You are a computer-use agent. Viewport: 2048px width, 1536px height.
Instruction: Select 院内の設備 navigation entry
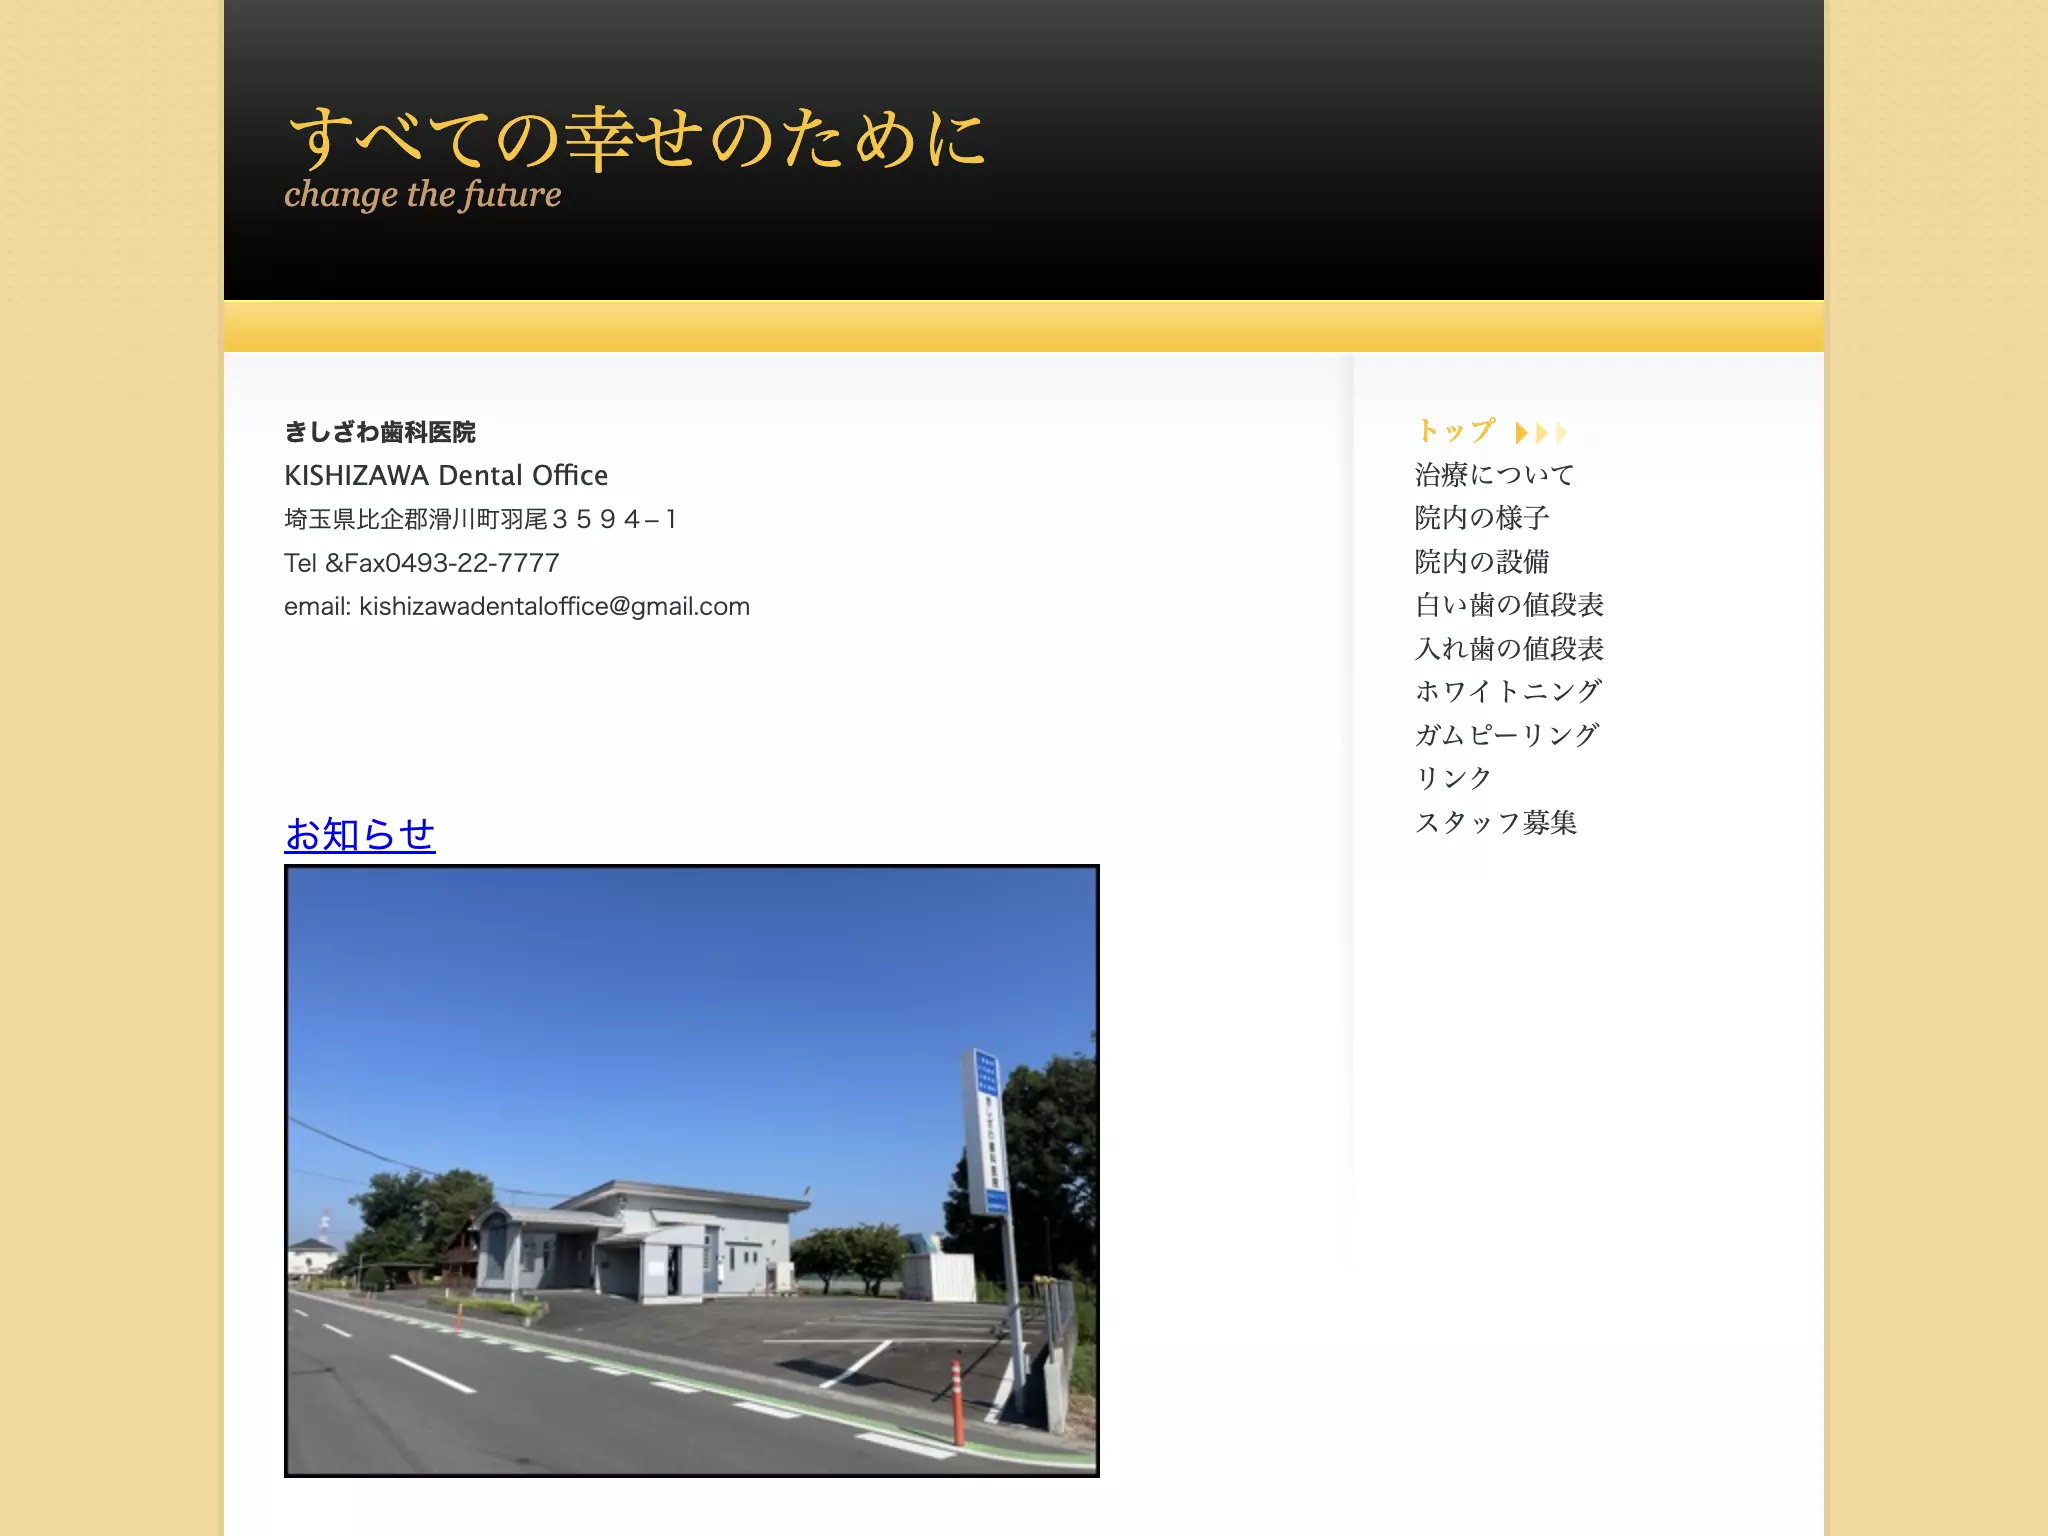click(x=1482, y=561)
